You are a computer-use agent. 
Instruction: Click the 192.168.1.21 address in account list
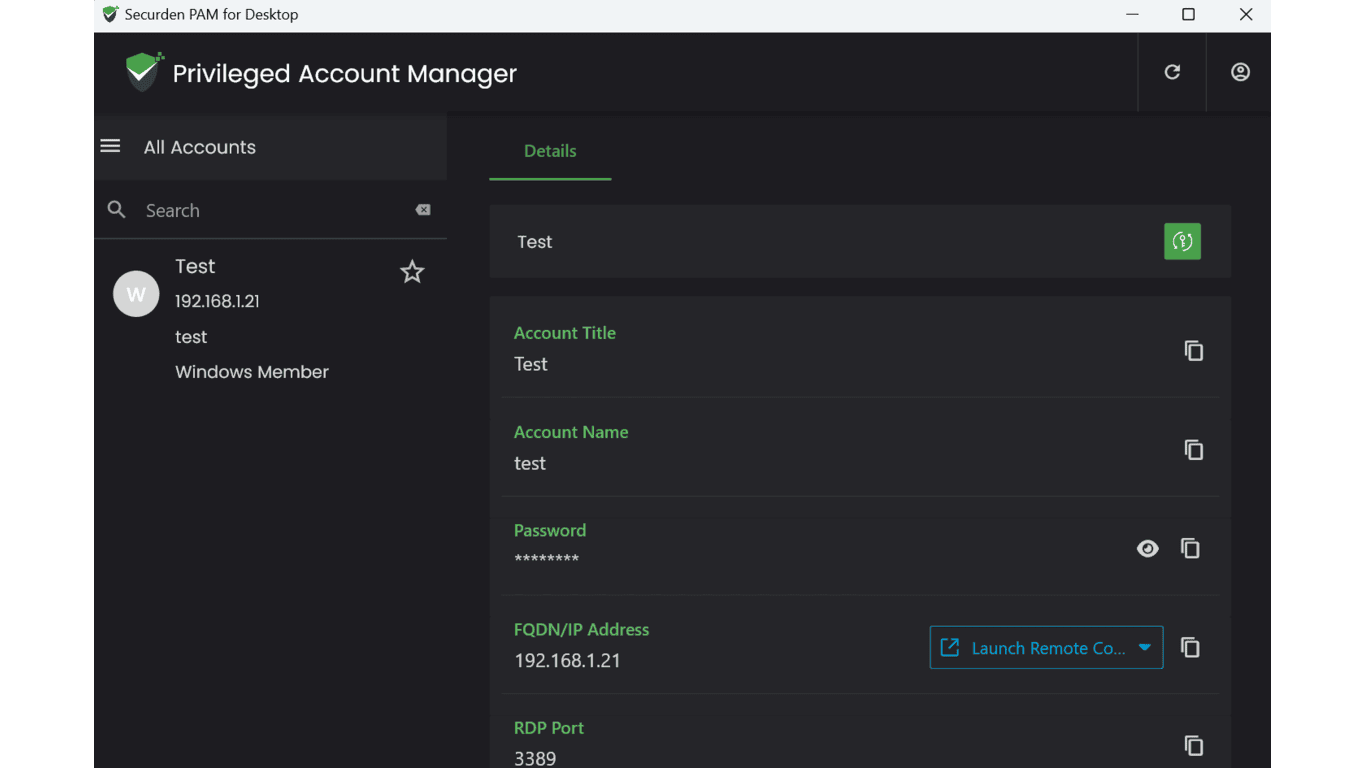click(217, 301)
